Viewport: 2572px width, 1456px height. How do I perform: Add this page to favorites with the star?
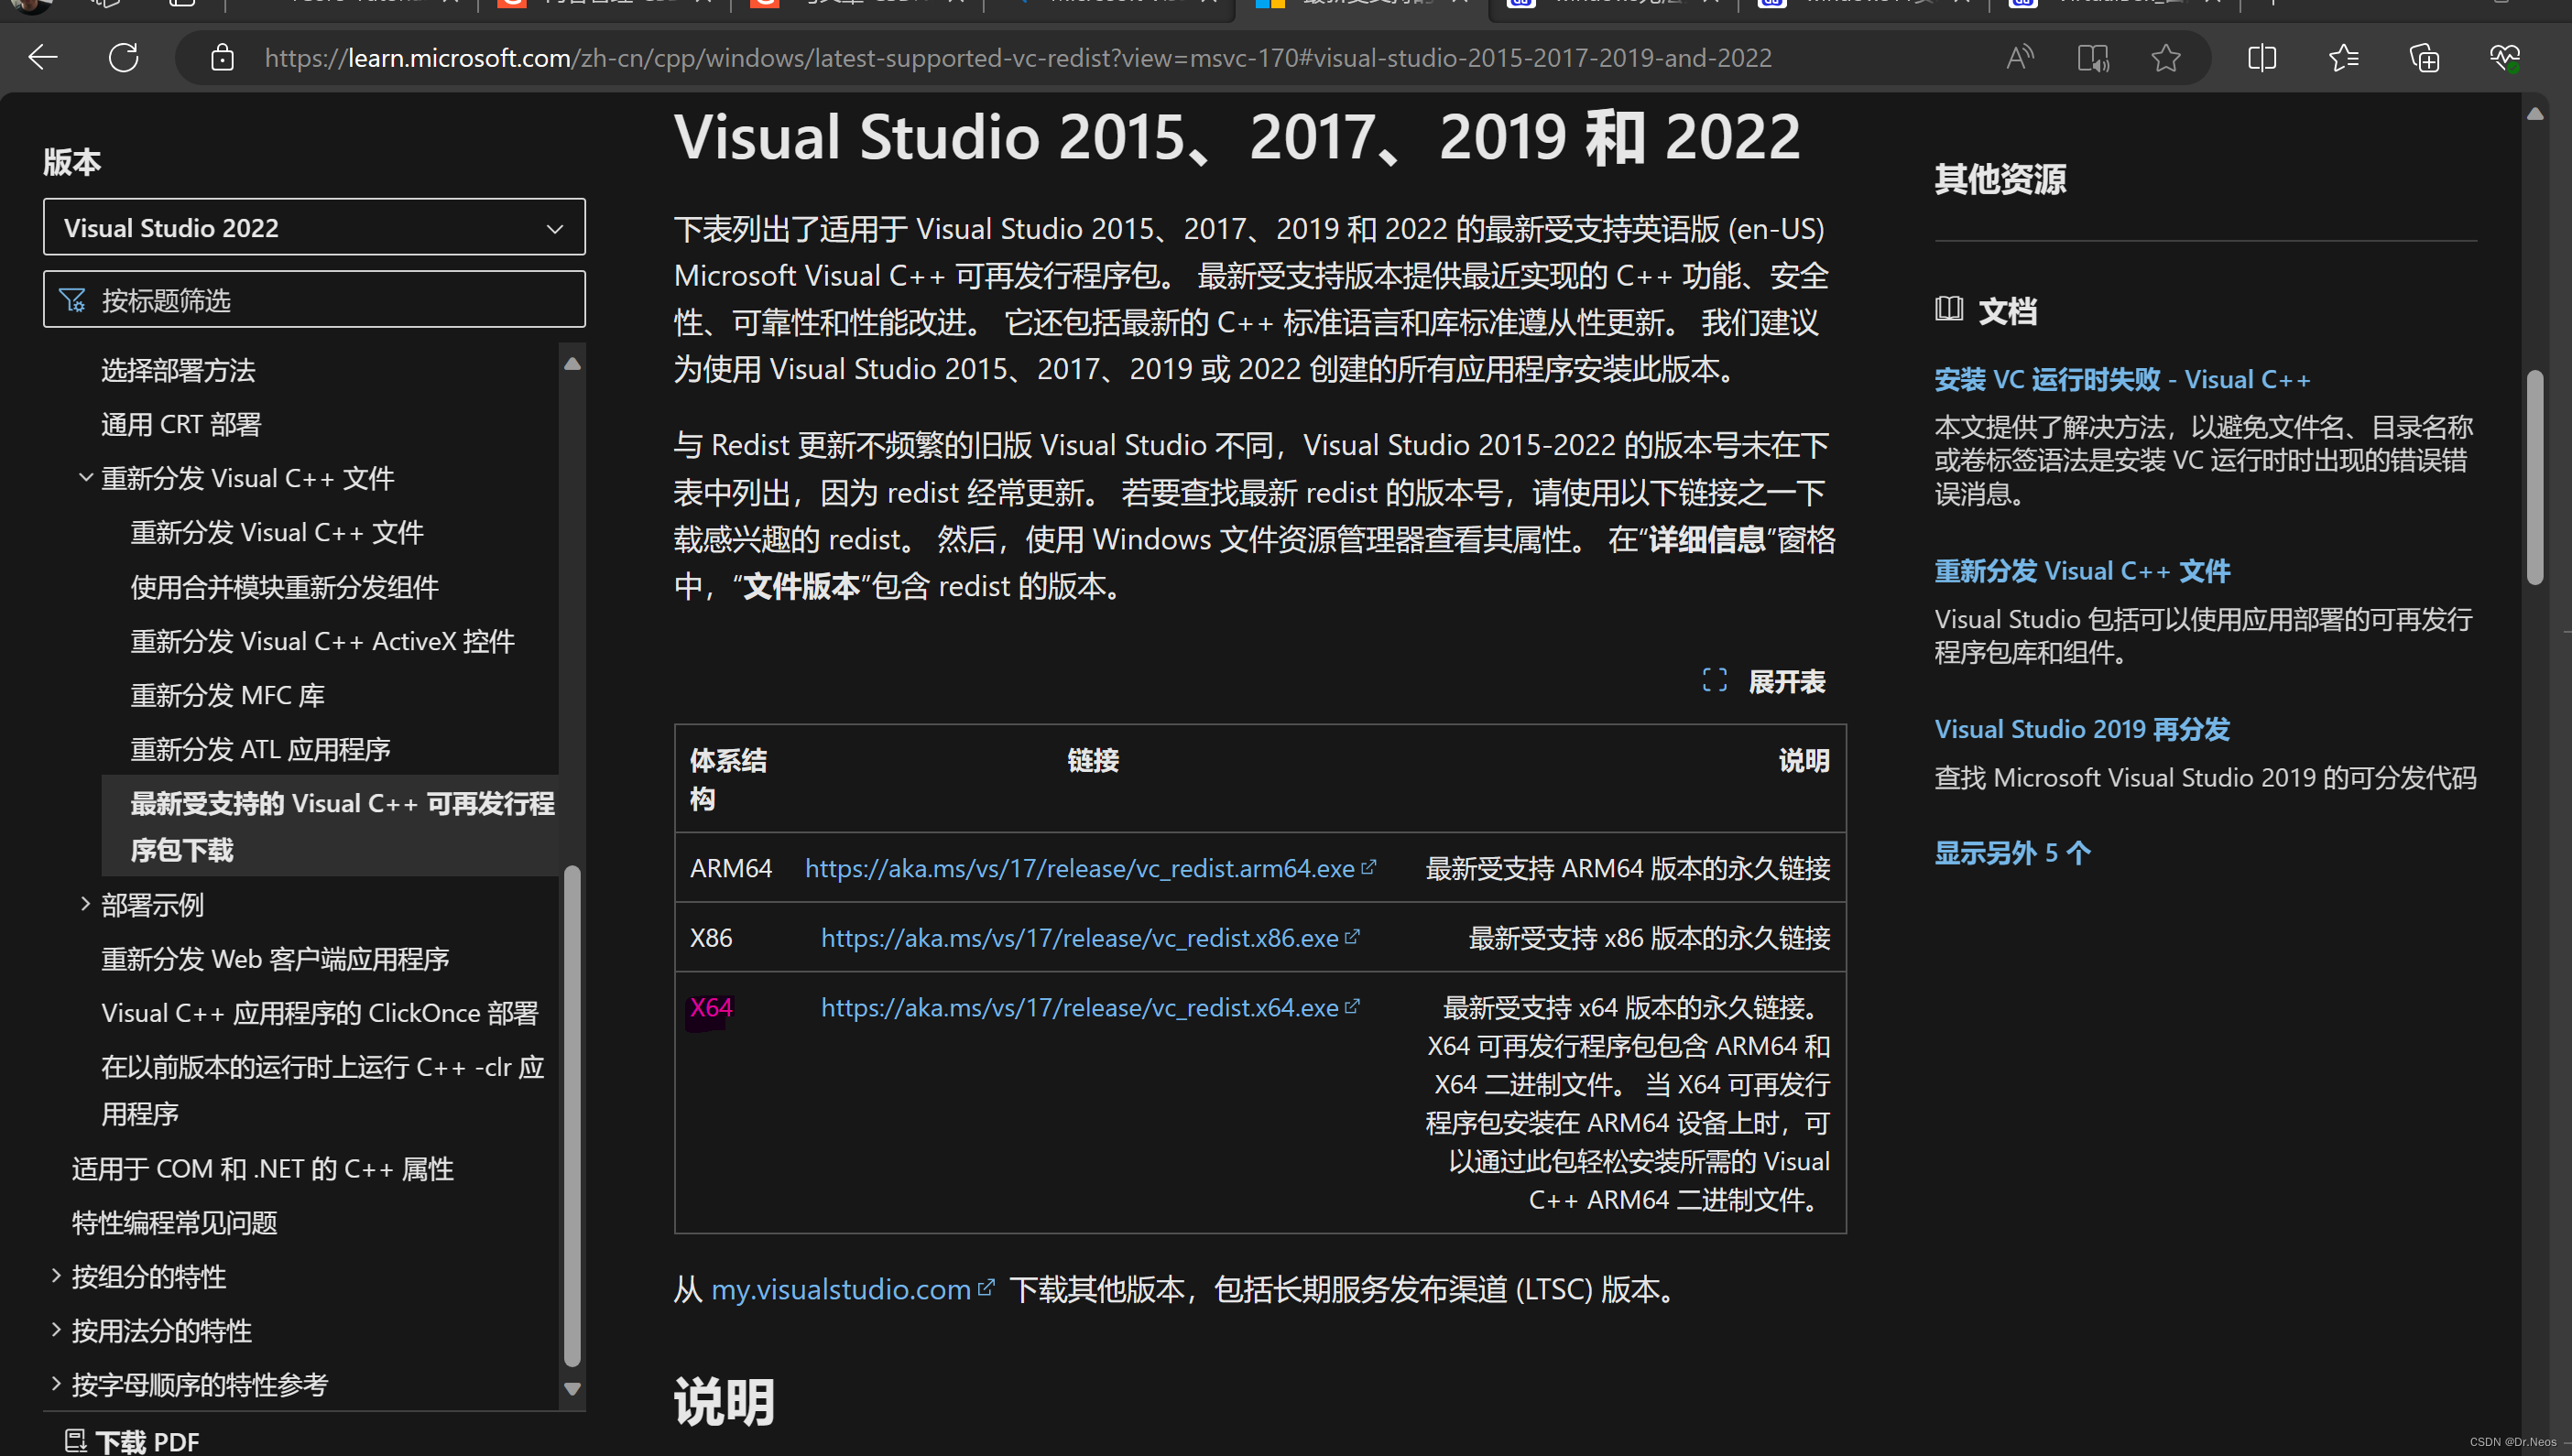[x=2166, y=58]
